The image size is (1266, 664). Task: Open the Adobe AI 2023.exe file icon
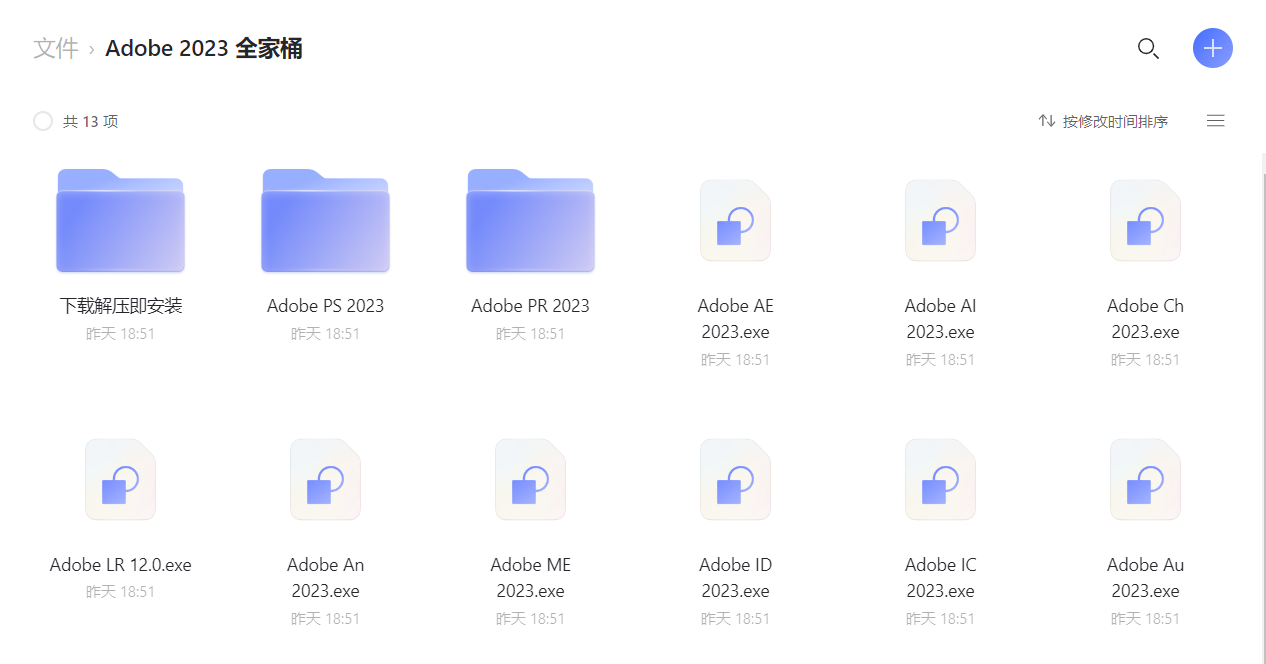(940, 220)
